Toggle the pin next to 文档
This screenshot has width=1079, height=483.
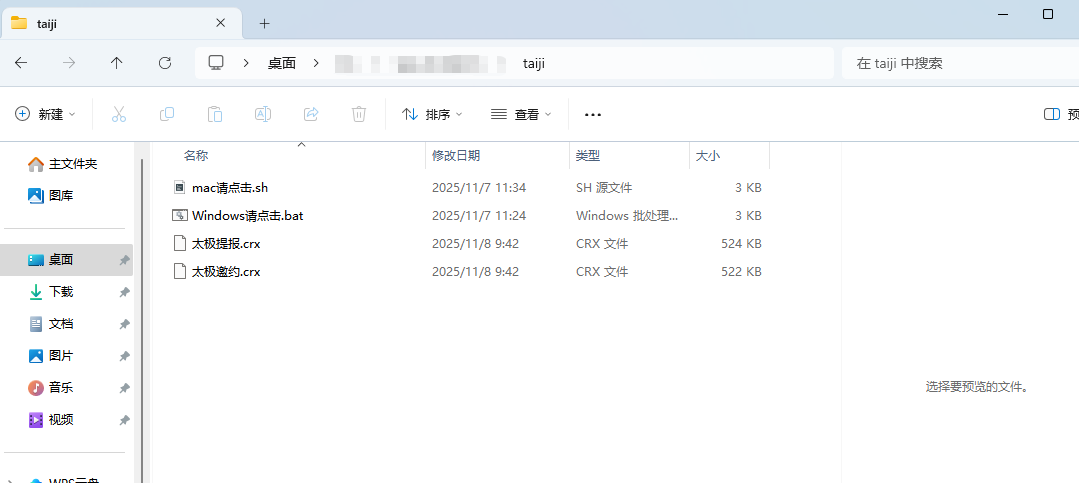124,324
